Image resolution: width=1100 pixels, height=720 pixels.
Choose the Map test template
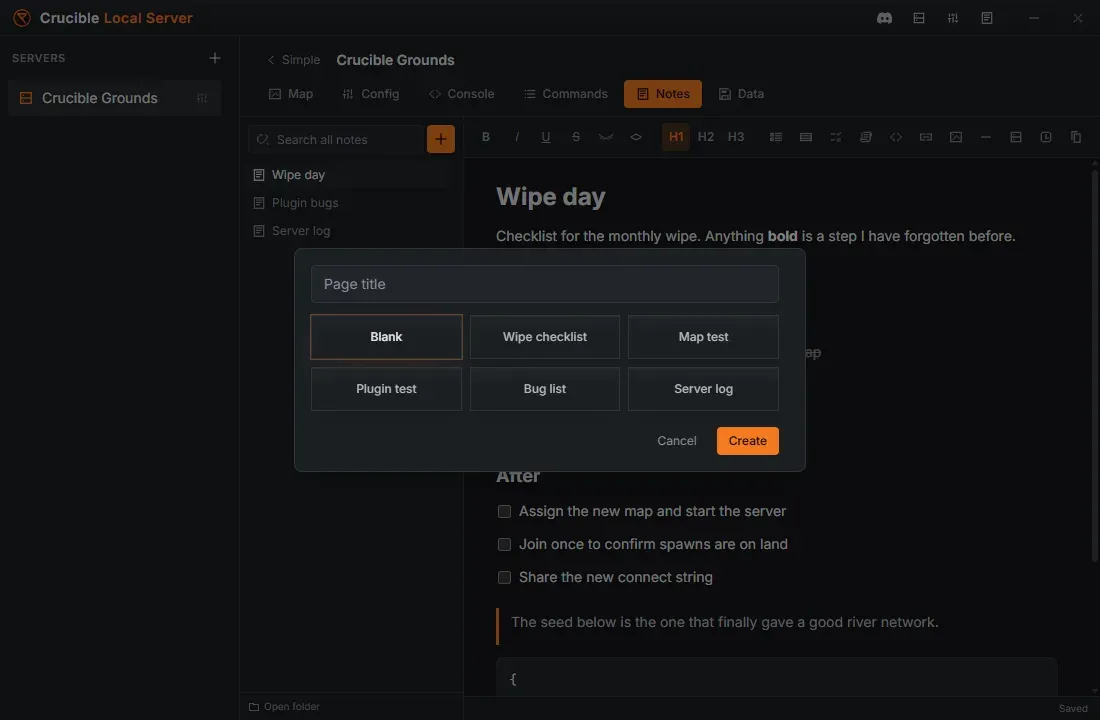(x=704, y=337)
